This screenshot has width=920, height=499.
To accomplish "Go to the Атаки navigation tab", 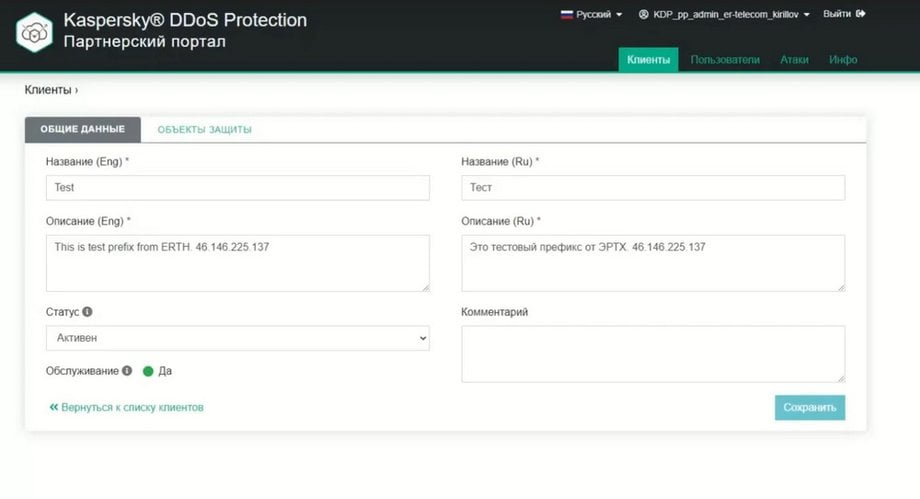I will (x=794, y=60).
